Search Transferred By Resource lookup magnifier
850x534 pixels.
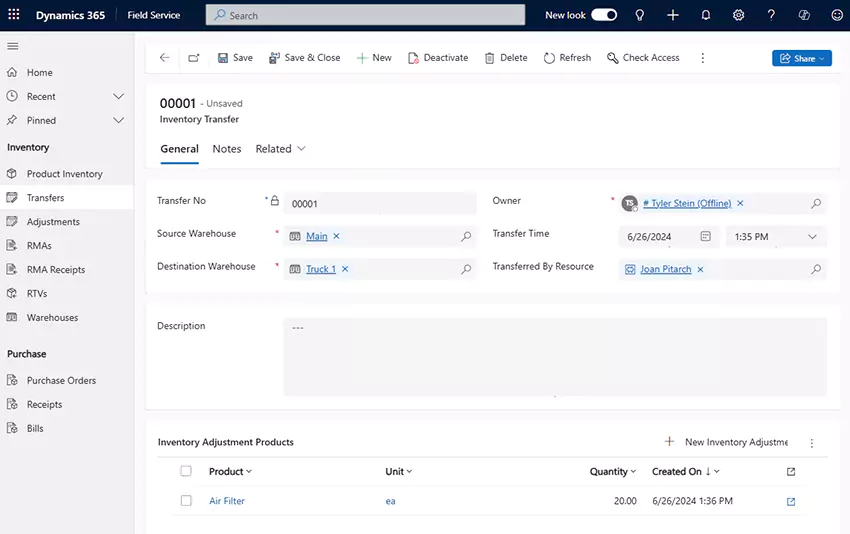pyautogui.click(x=816, y=269)
